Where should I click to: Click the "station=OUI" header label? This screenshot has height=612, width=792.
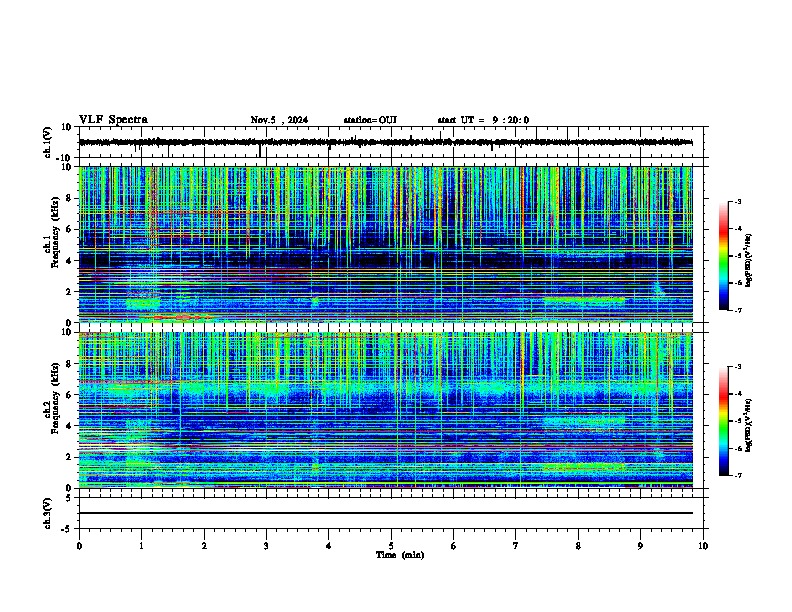pyautogui.click(x=370, y=120)
